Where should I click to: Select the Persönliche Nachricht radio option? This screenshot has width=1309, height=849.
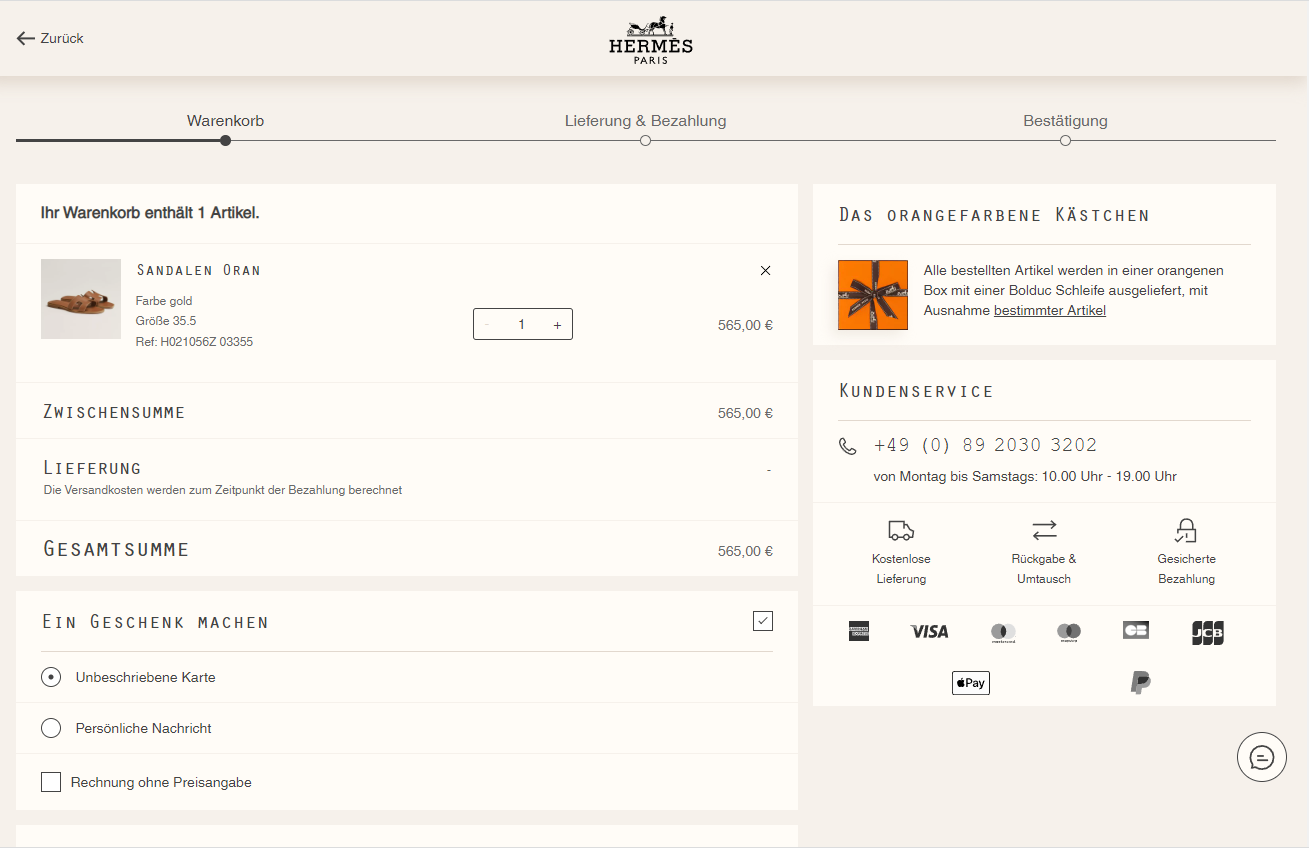pos(51,728)
